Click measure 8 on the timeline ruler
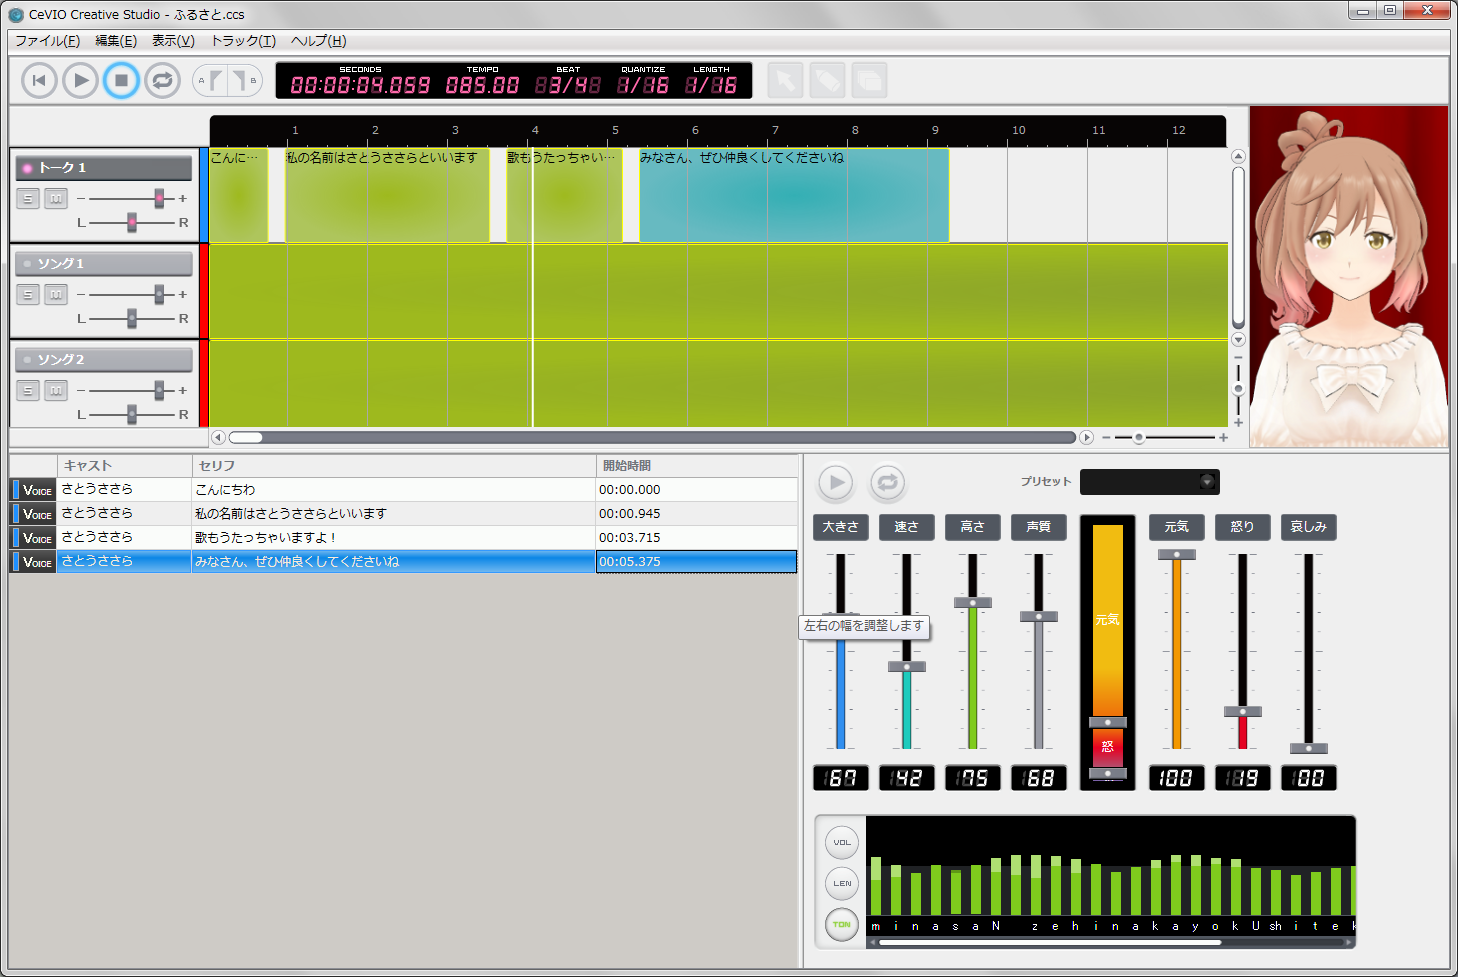The image size is (1458, 977). click(x=855, y=130)
